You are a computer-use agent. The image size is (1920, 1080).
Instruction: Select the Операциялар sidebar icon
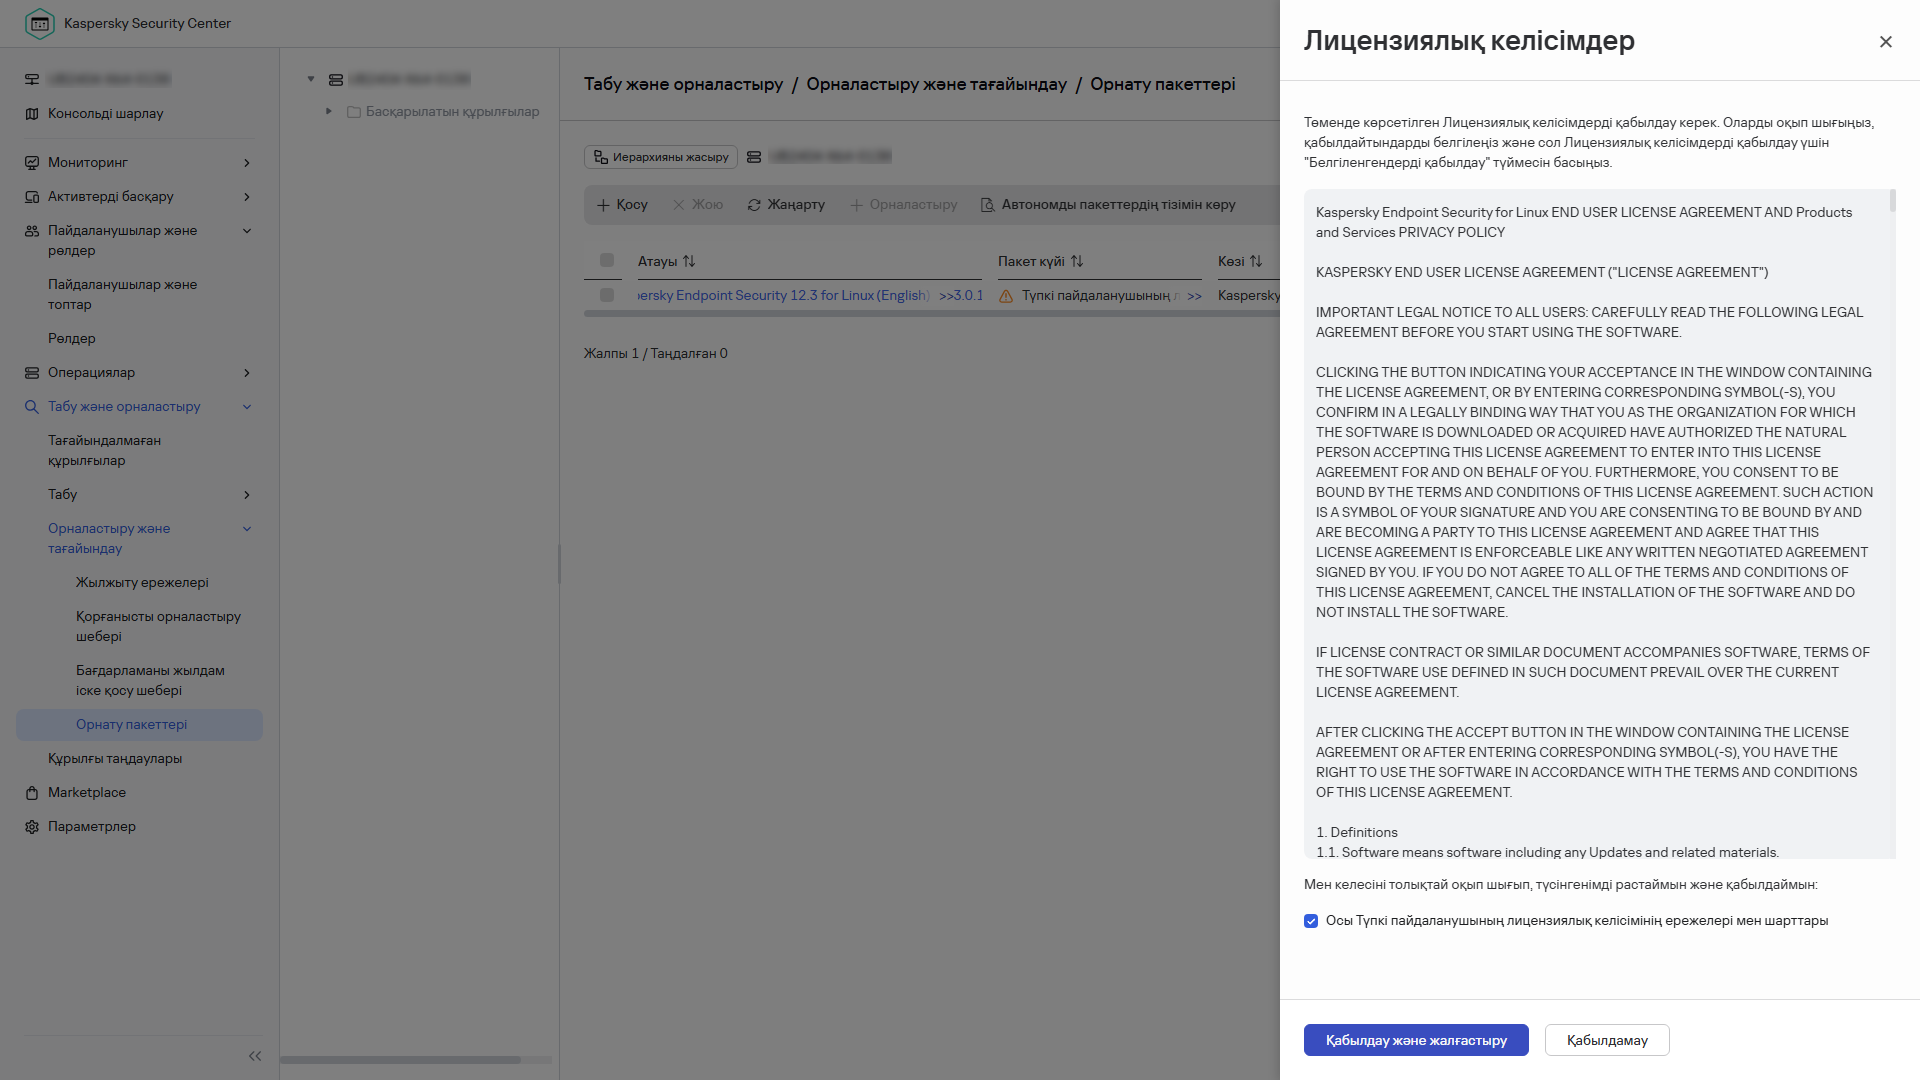[x=31, y=372]
